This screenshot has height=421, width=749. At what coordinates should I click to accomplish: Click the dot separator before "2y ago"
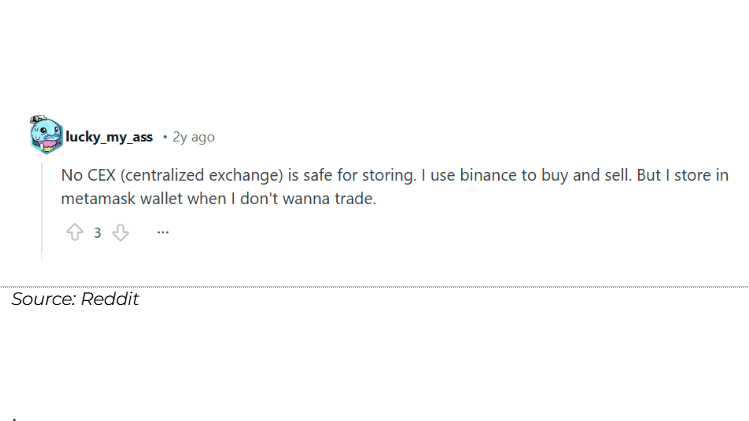(164, 137)
